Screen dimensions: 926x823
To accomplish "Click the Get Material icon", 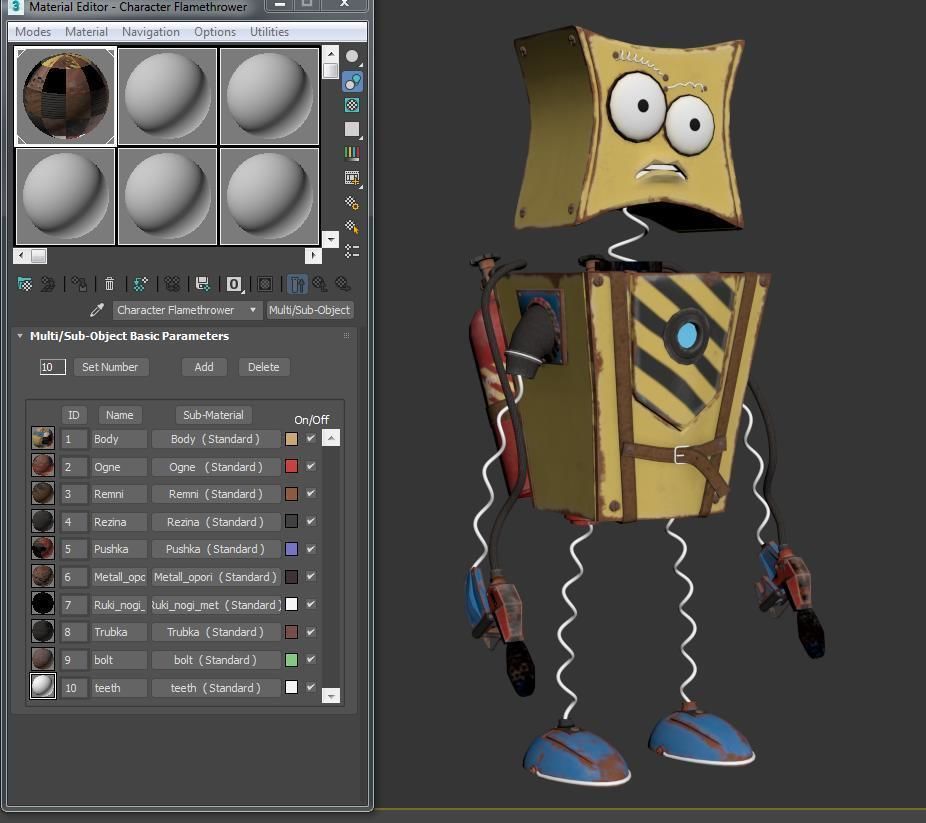I will pyautogui.click(x=25, y=285).
